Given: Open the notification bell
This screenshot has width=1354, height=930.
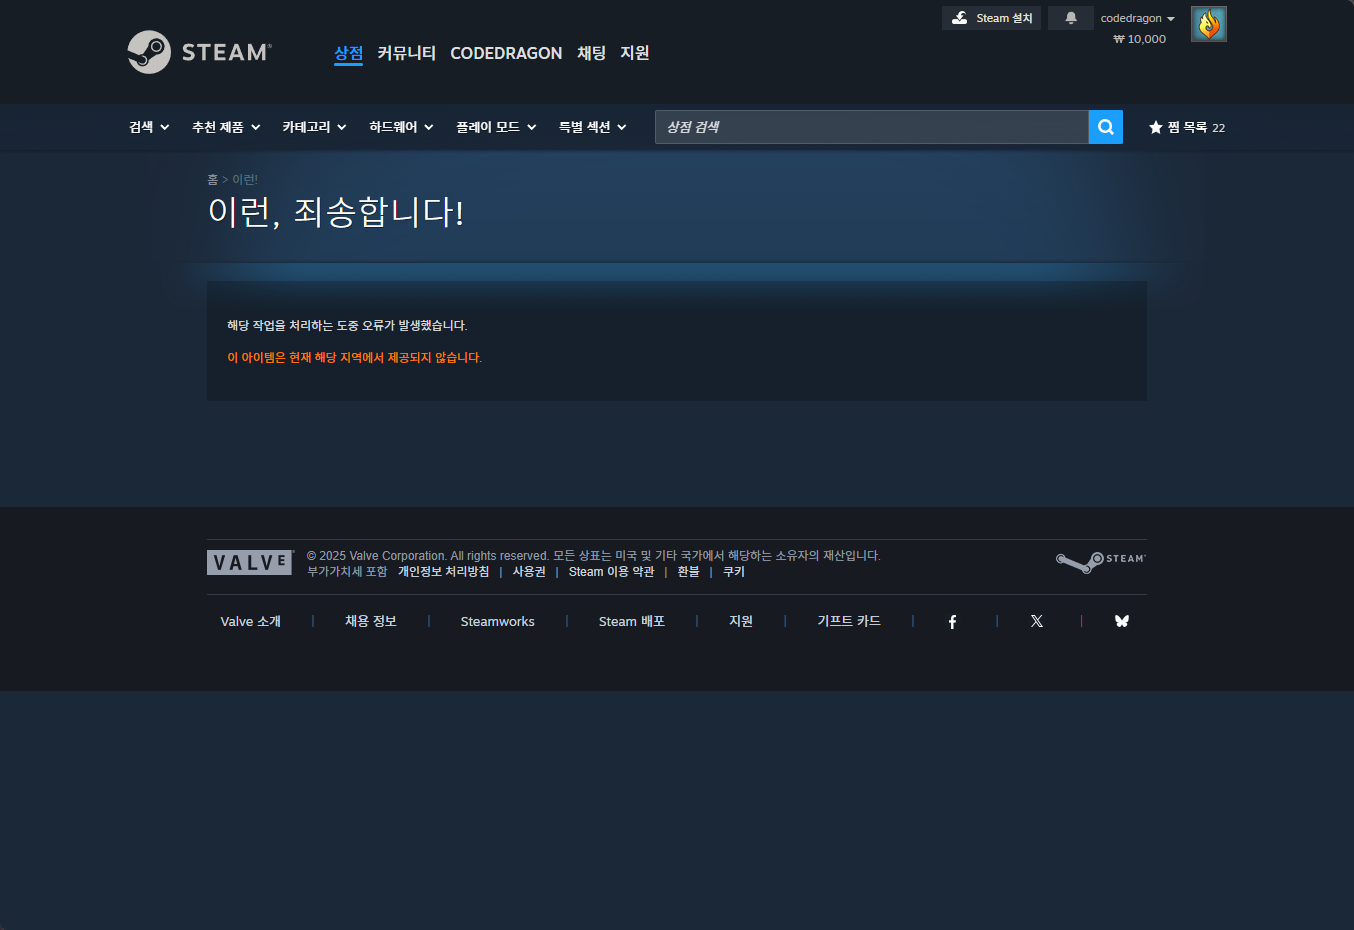Looking at the screenshot, I should tap(1070, 18).
